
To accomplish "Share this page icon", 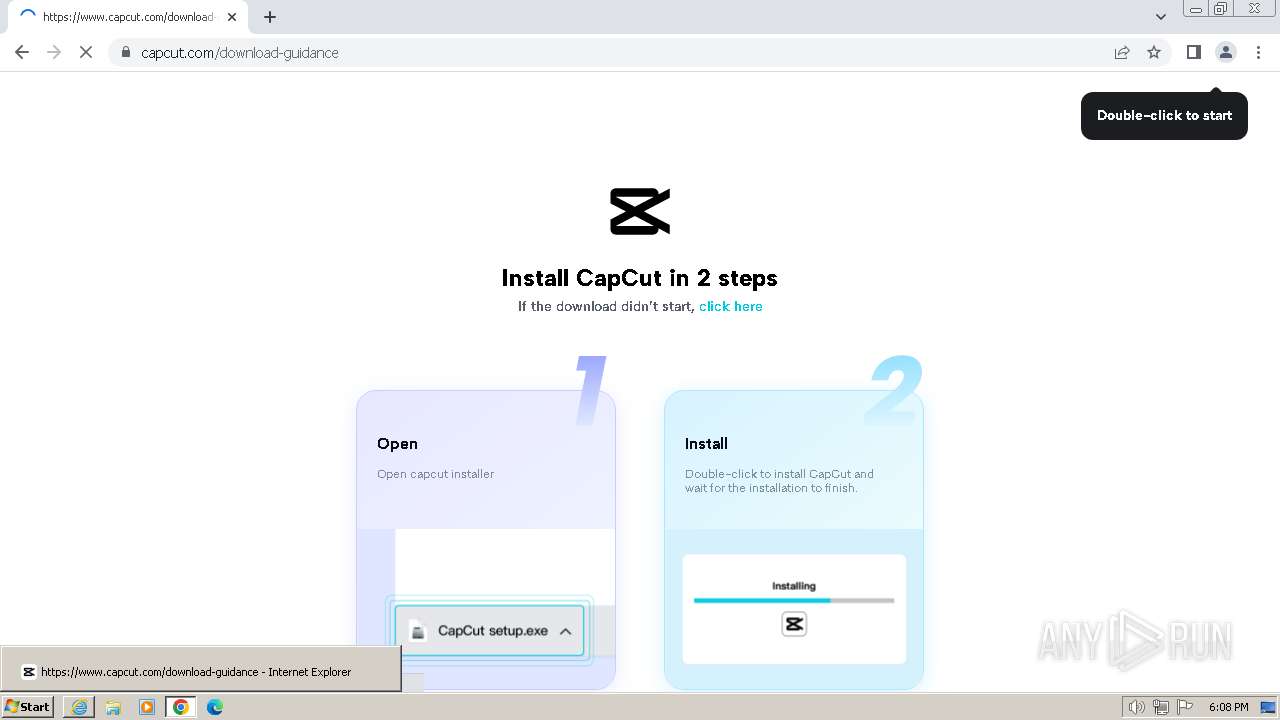I will tap(1122, 52).
